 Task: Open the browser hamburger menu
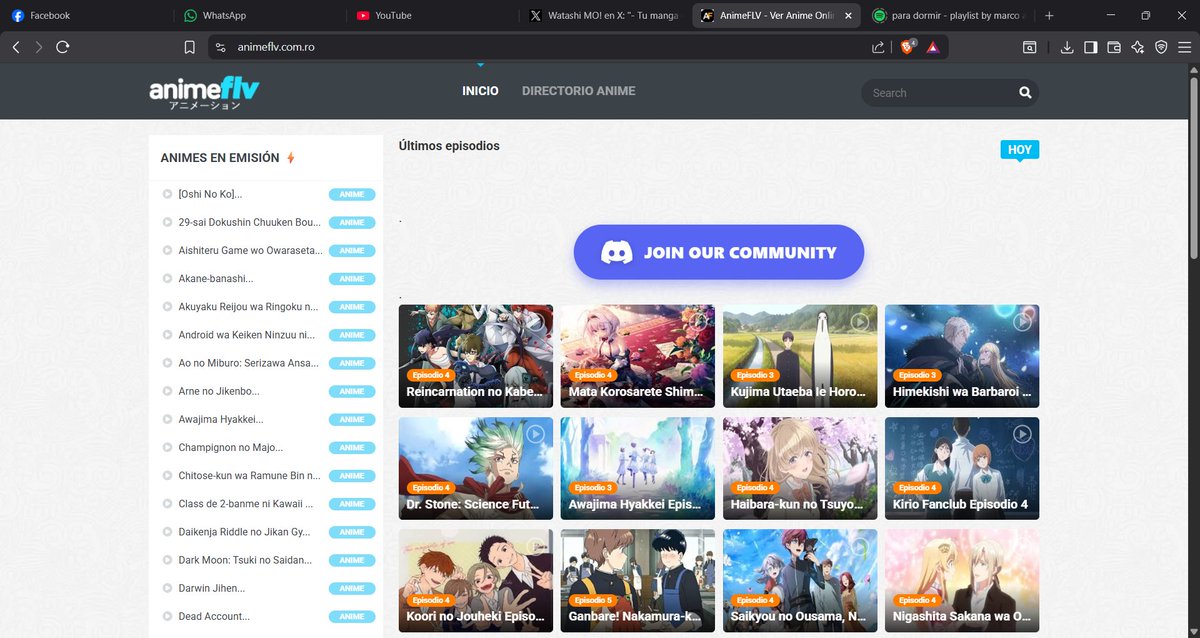[x=1184, y=47]
